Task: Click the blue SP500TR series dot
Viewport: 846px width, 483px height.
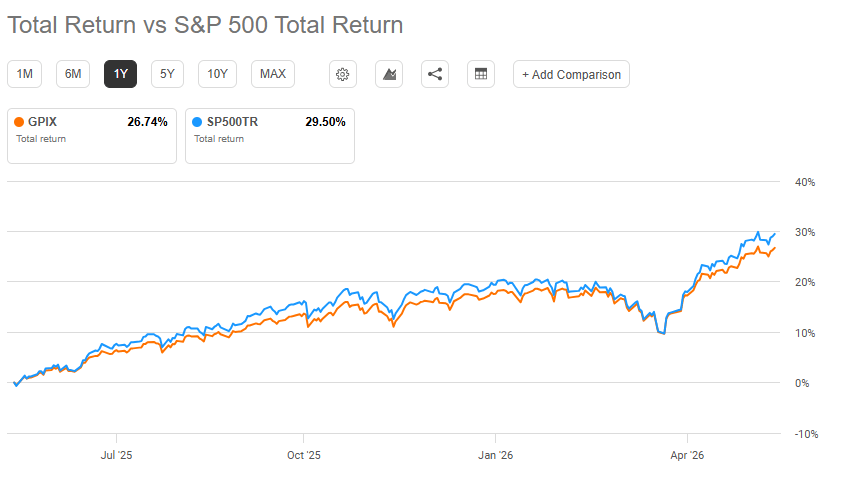Action: pyautogui.click(x=197, y=122)
